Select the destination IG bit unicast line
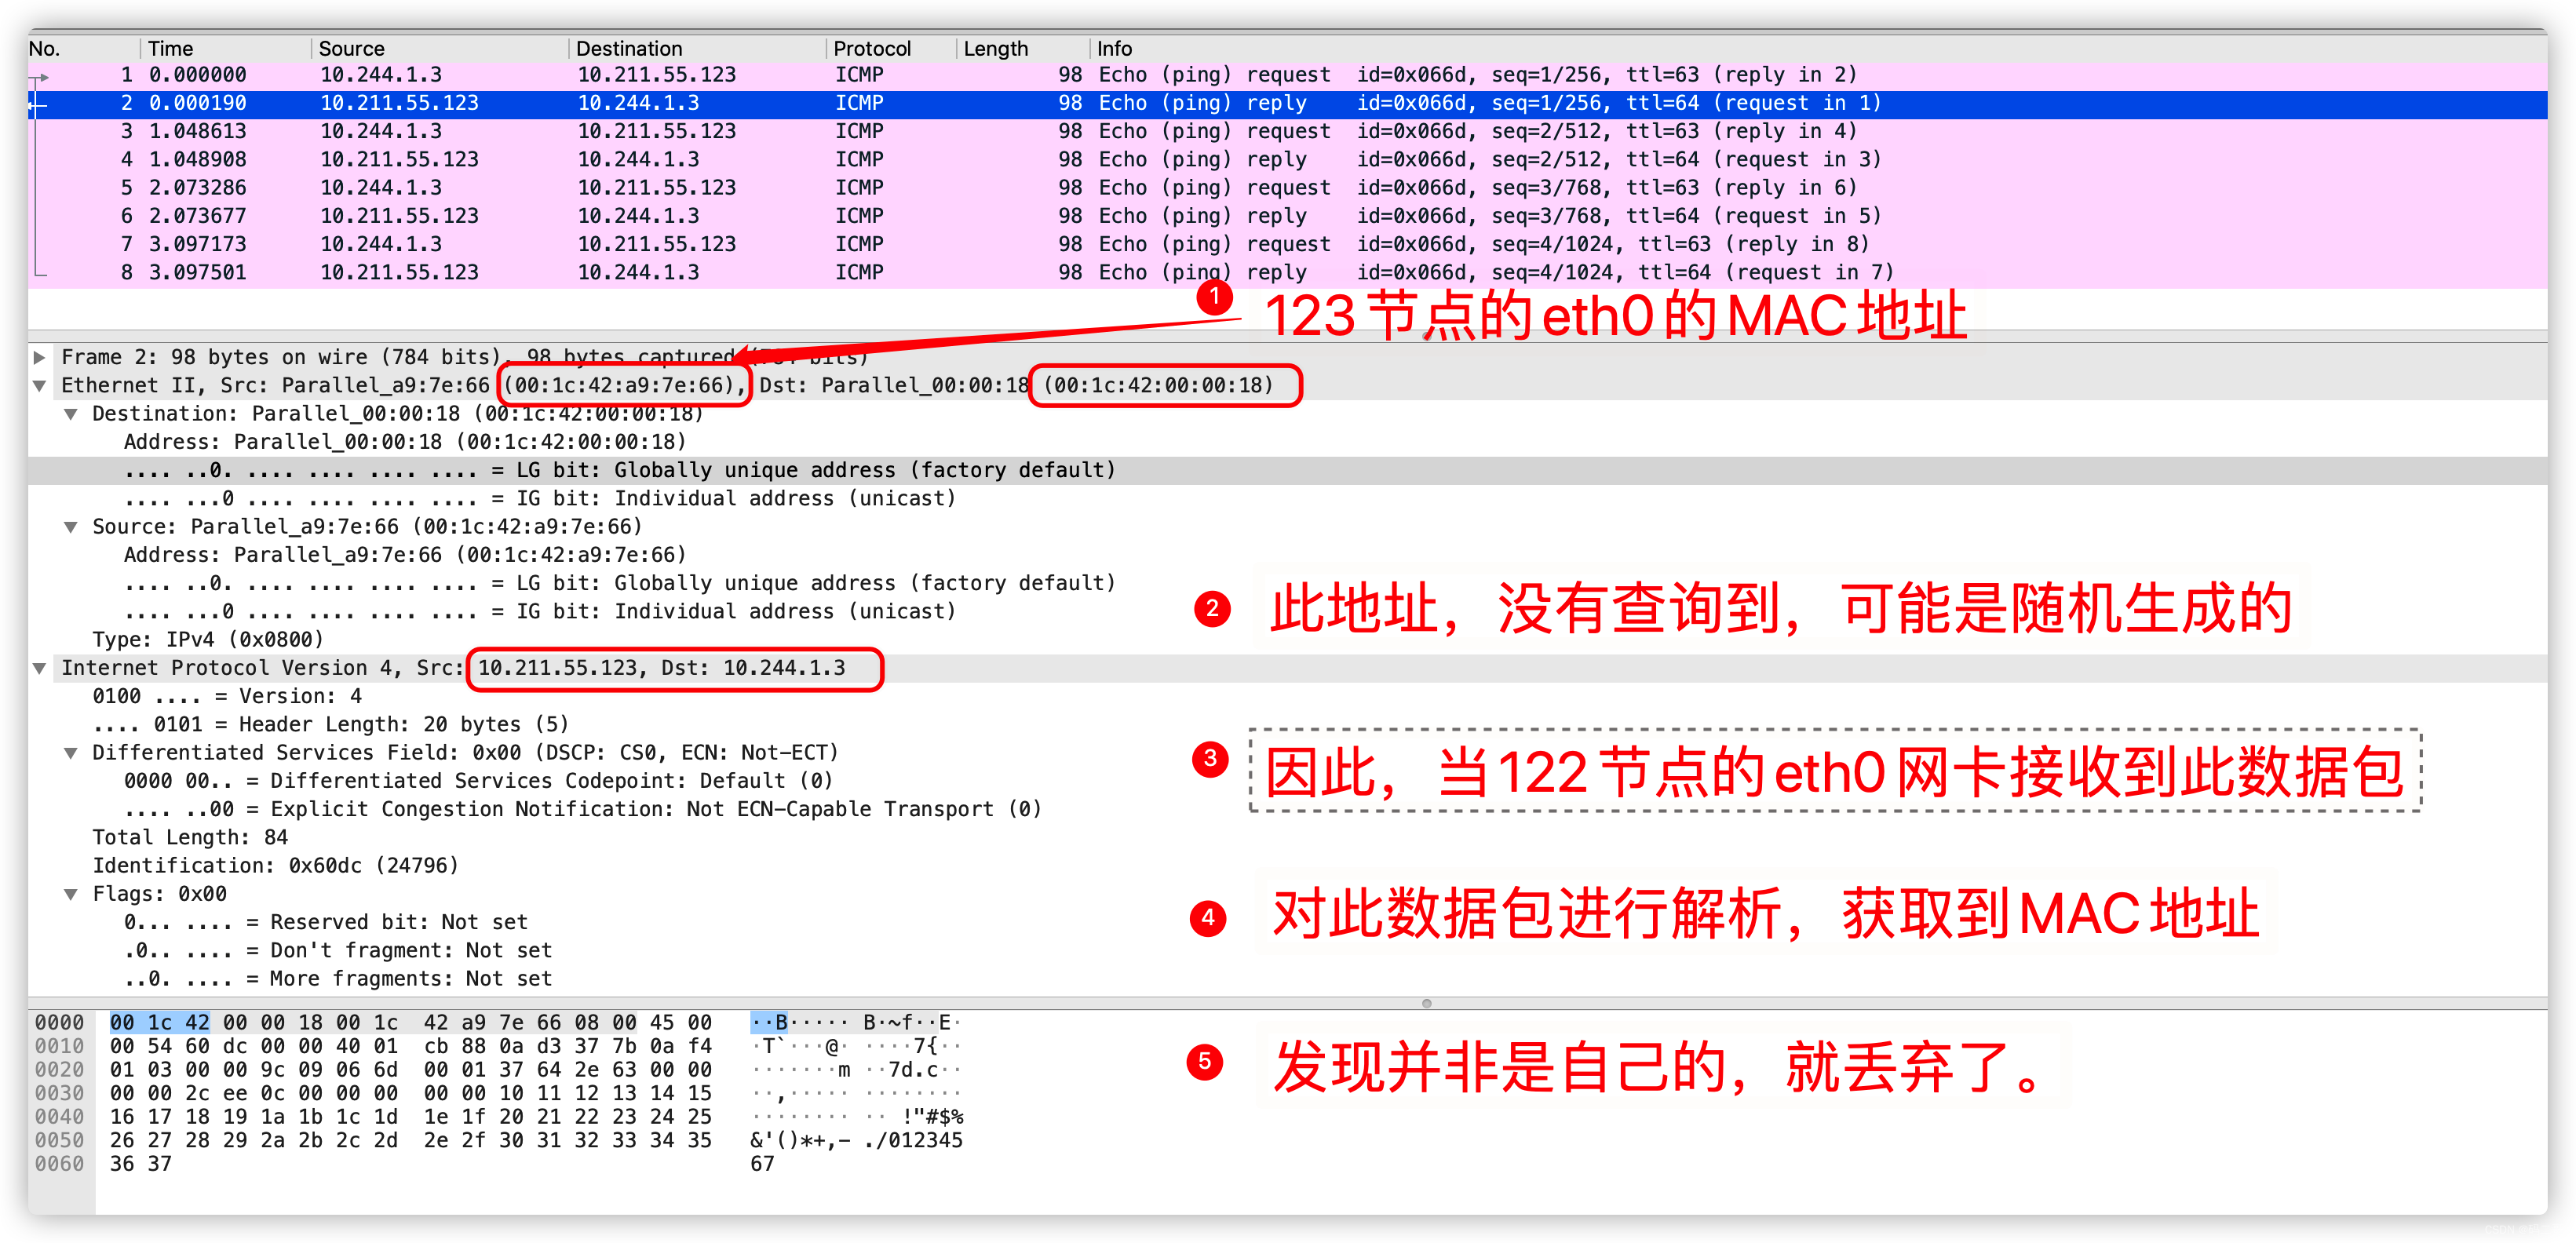This screenshot has height=1243, width=2576. [540, 498]
